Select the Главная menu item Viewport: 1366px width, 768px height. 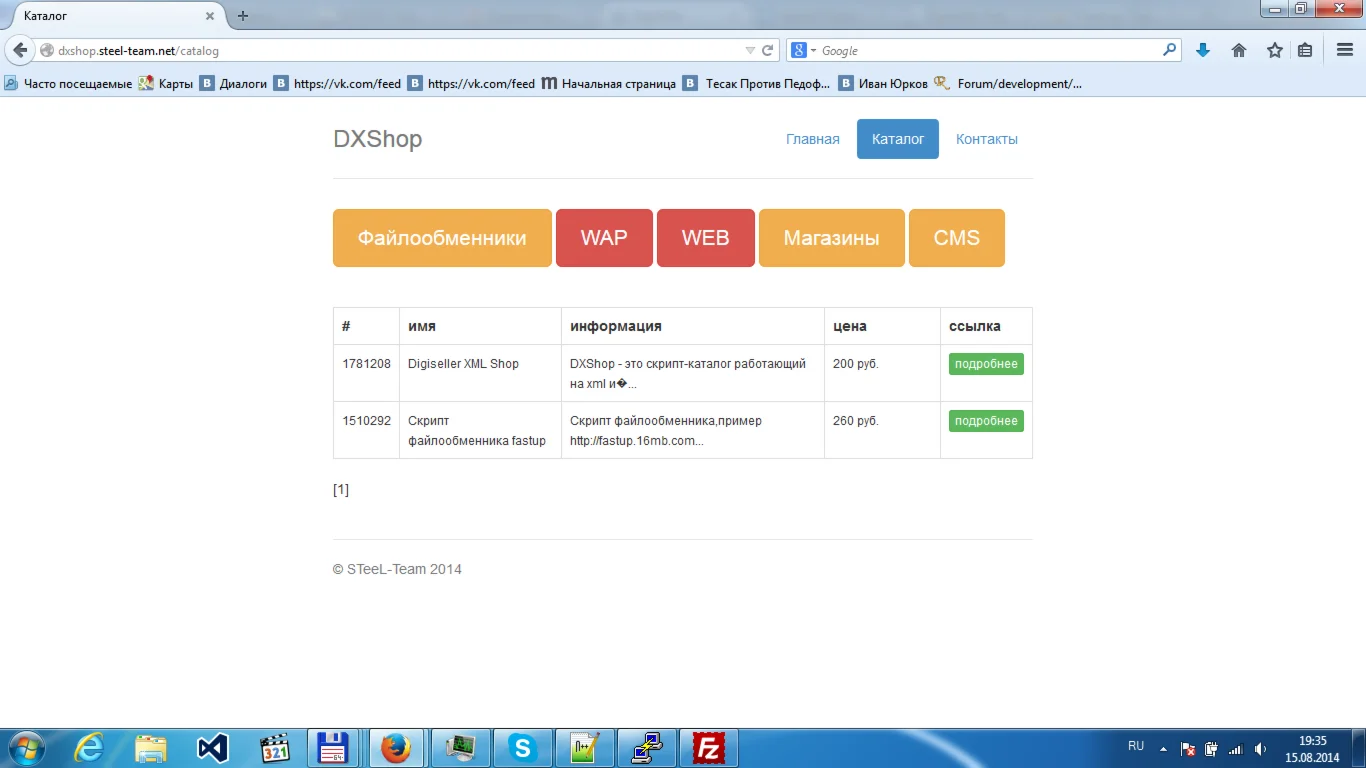tap(813, 138)
